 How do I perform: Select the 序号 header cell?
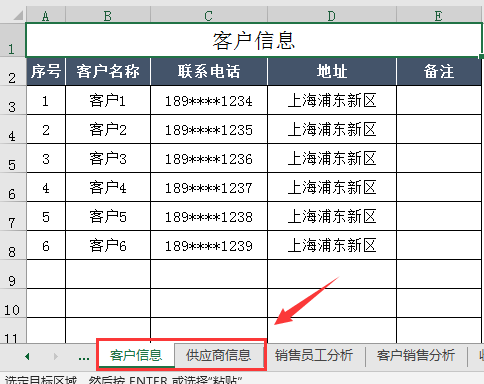click(x=46, y=72)
